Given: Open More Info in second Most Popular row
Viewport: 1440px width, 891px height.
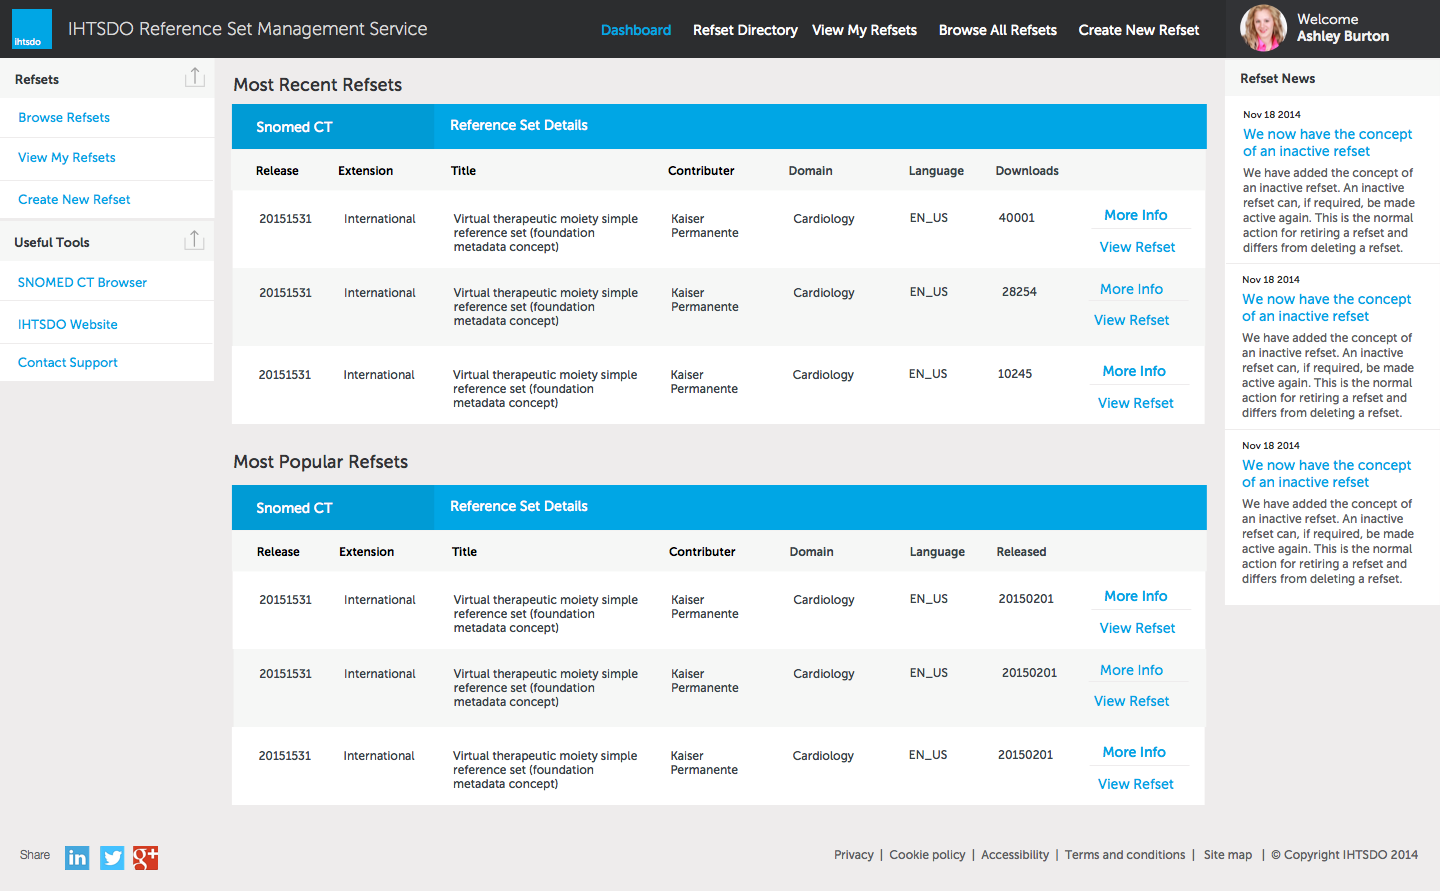Looking at the screenshot, I should pyautogui.click(x=1131, y=670).
